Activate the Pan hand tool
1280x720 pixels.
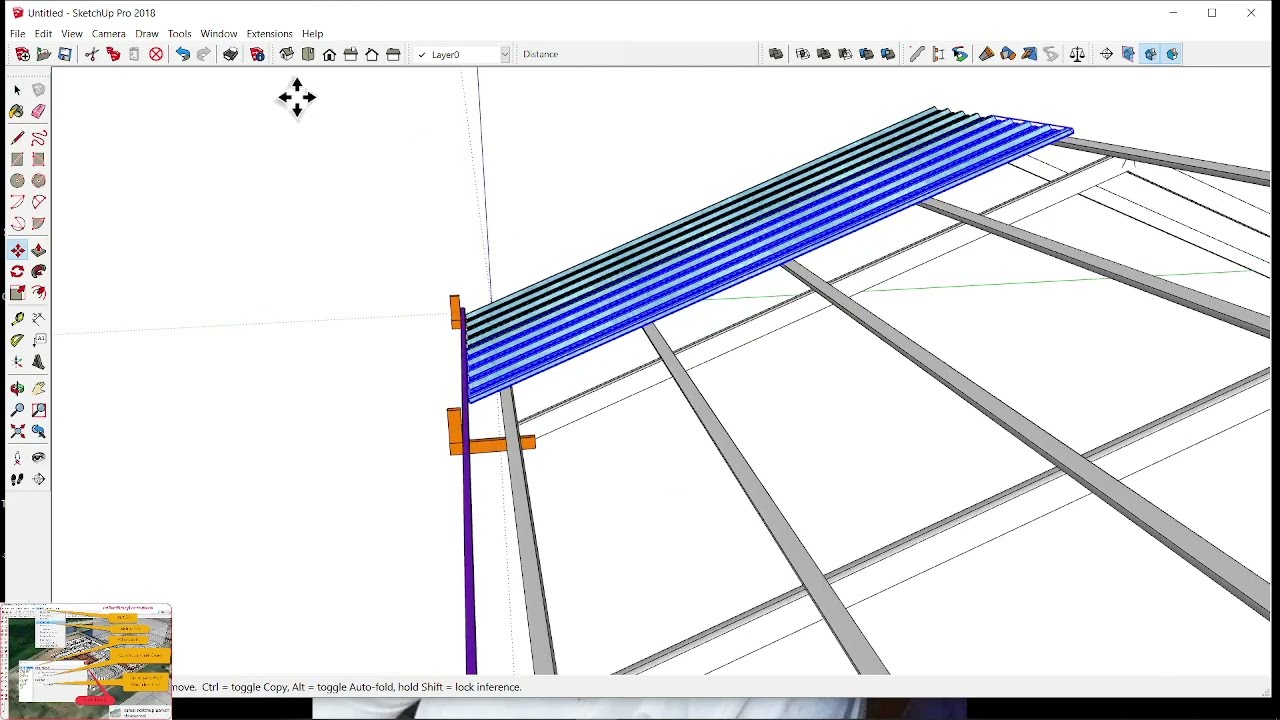point(38,389)
